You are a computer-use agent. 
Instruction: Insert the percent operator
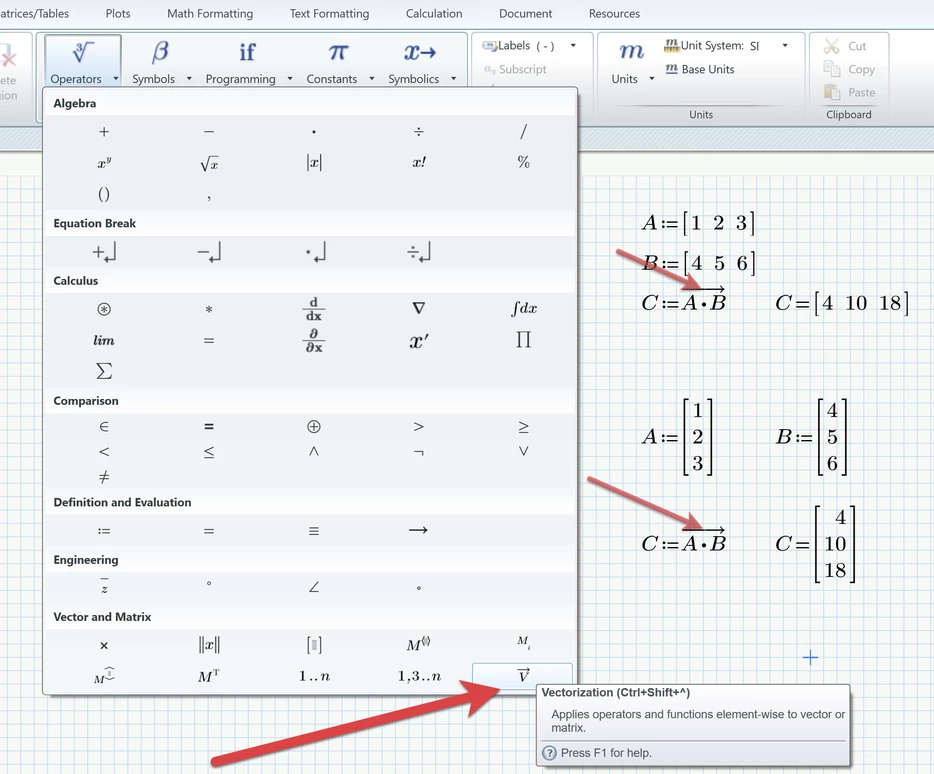(x=523, y=162)
